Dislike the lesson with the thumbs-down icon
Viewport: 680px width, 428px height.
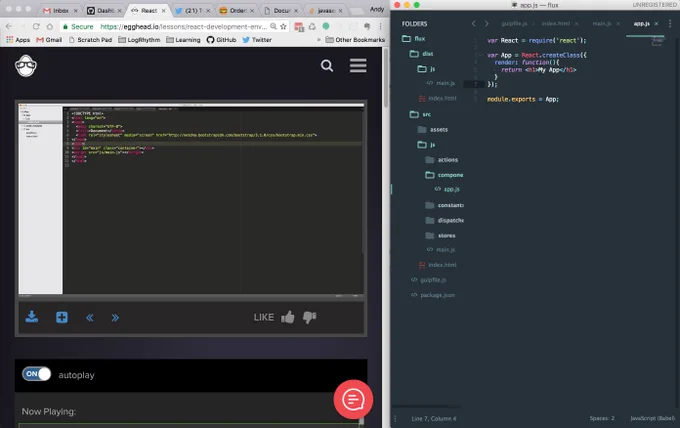pyautogui.click(x=310, y=317)
